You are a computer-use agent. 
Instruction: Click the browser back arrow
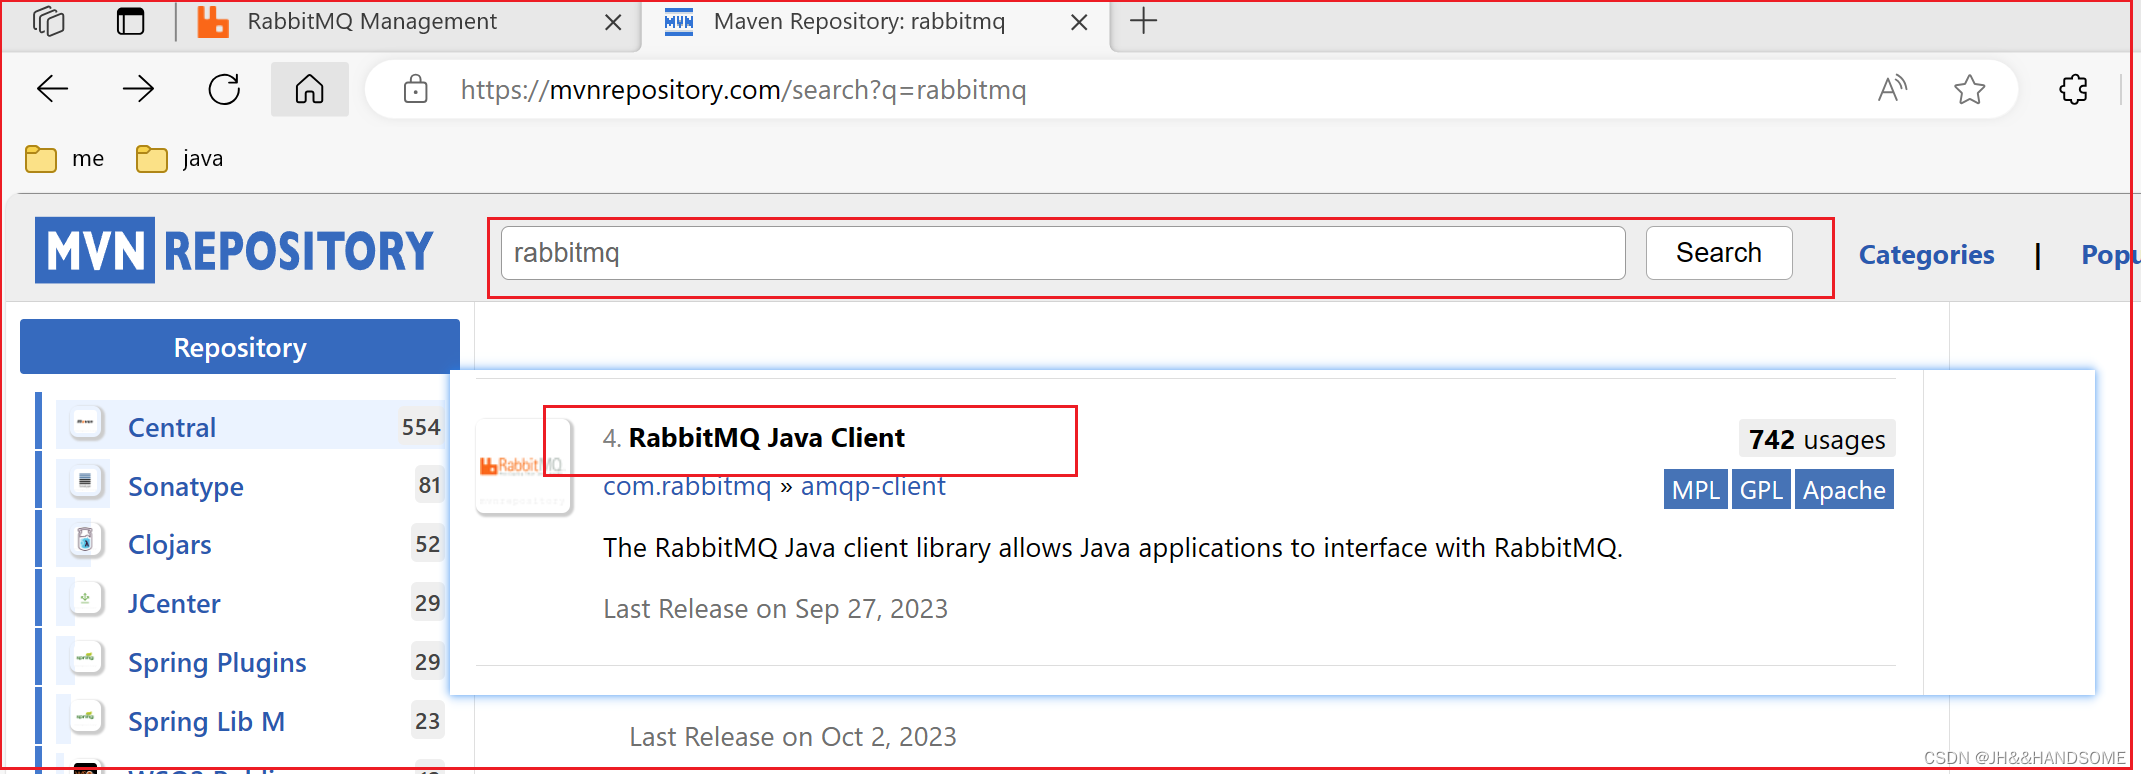pos(52,89)
